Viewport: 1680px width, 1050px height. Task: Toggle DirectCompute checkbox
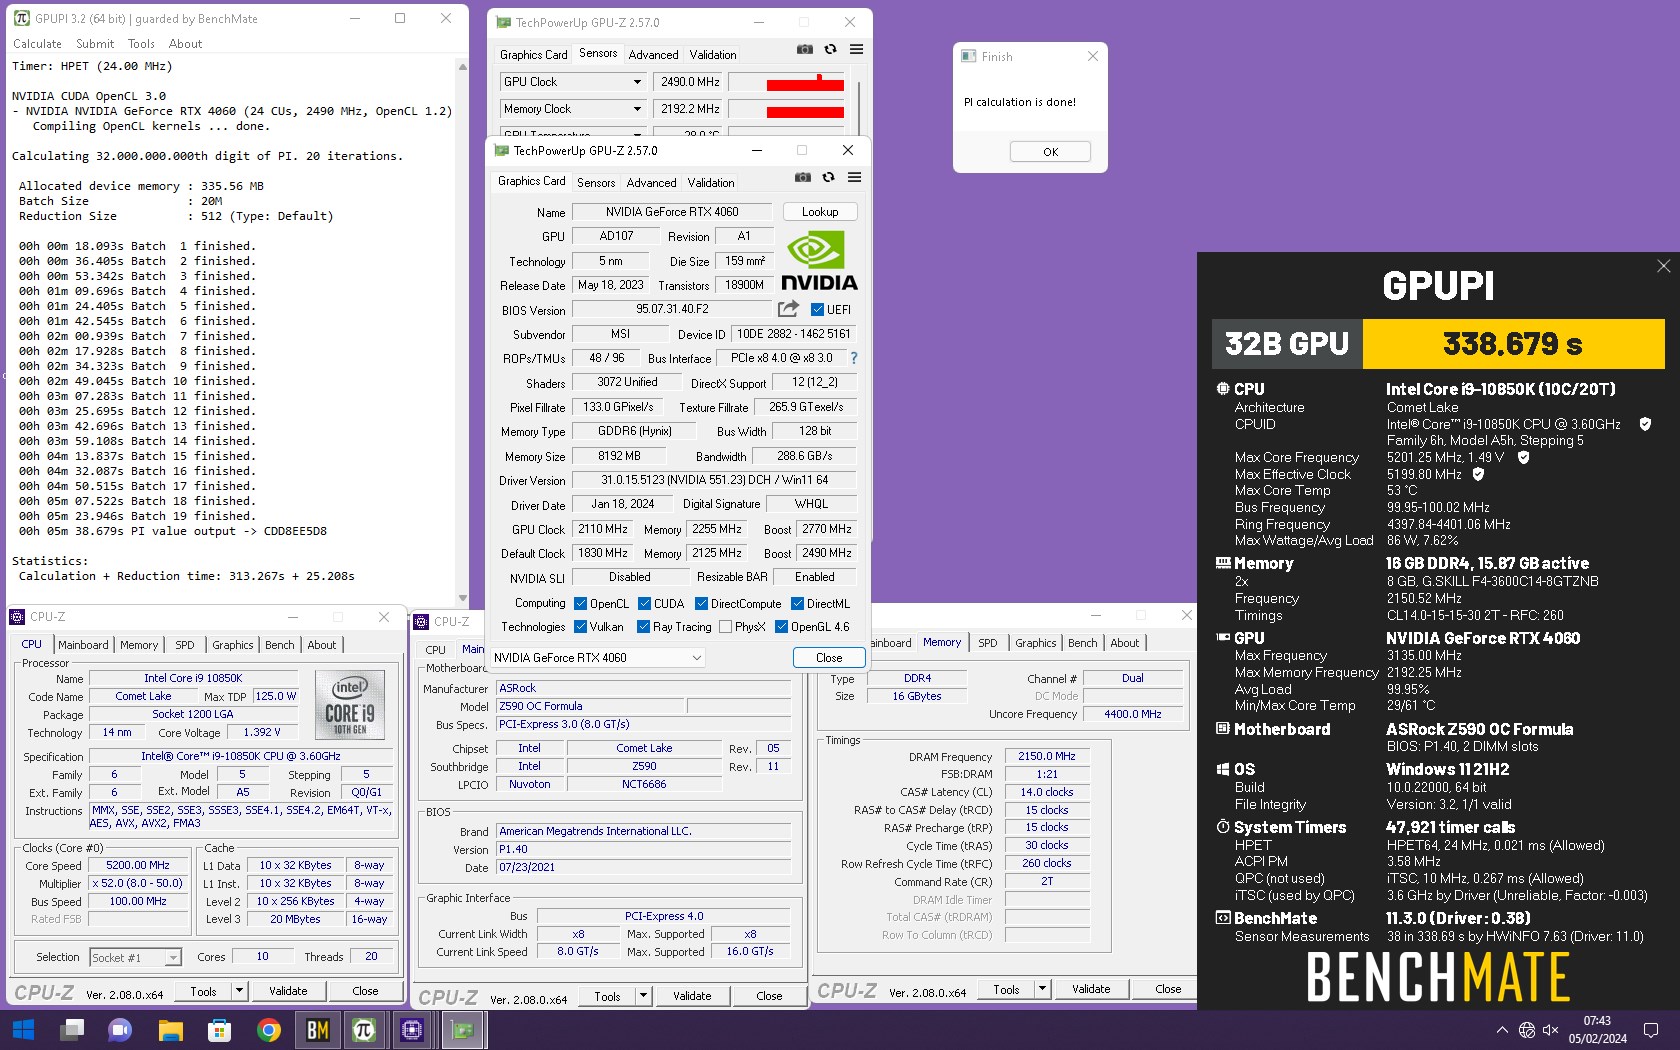point(702,604)
